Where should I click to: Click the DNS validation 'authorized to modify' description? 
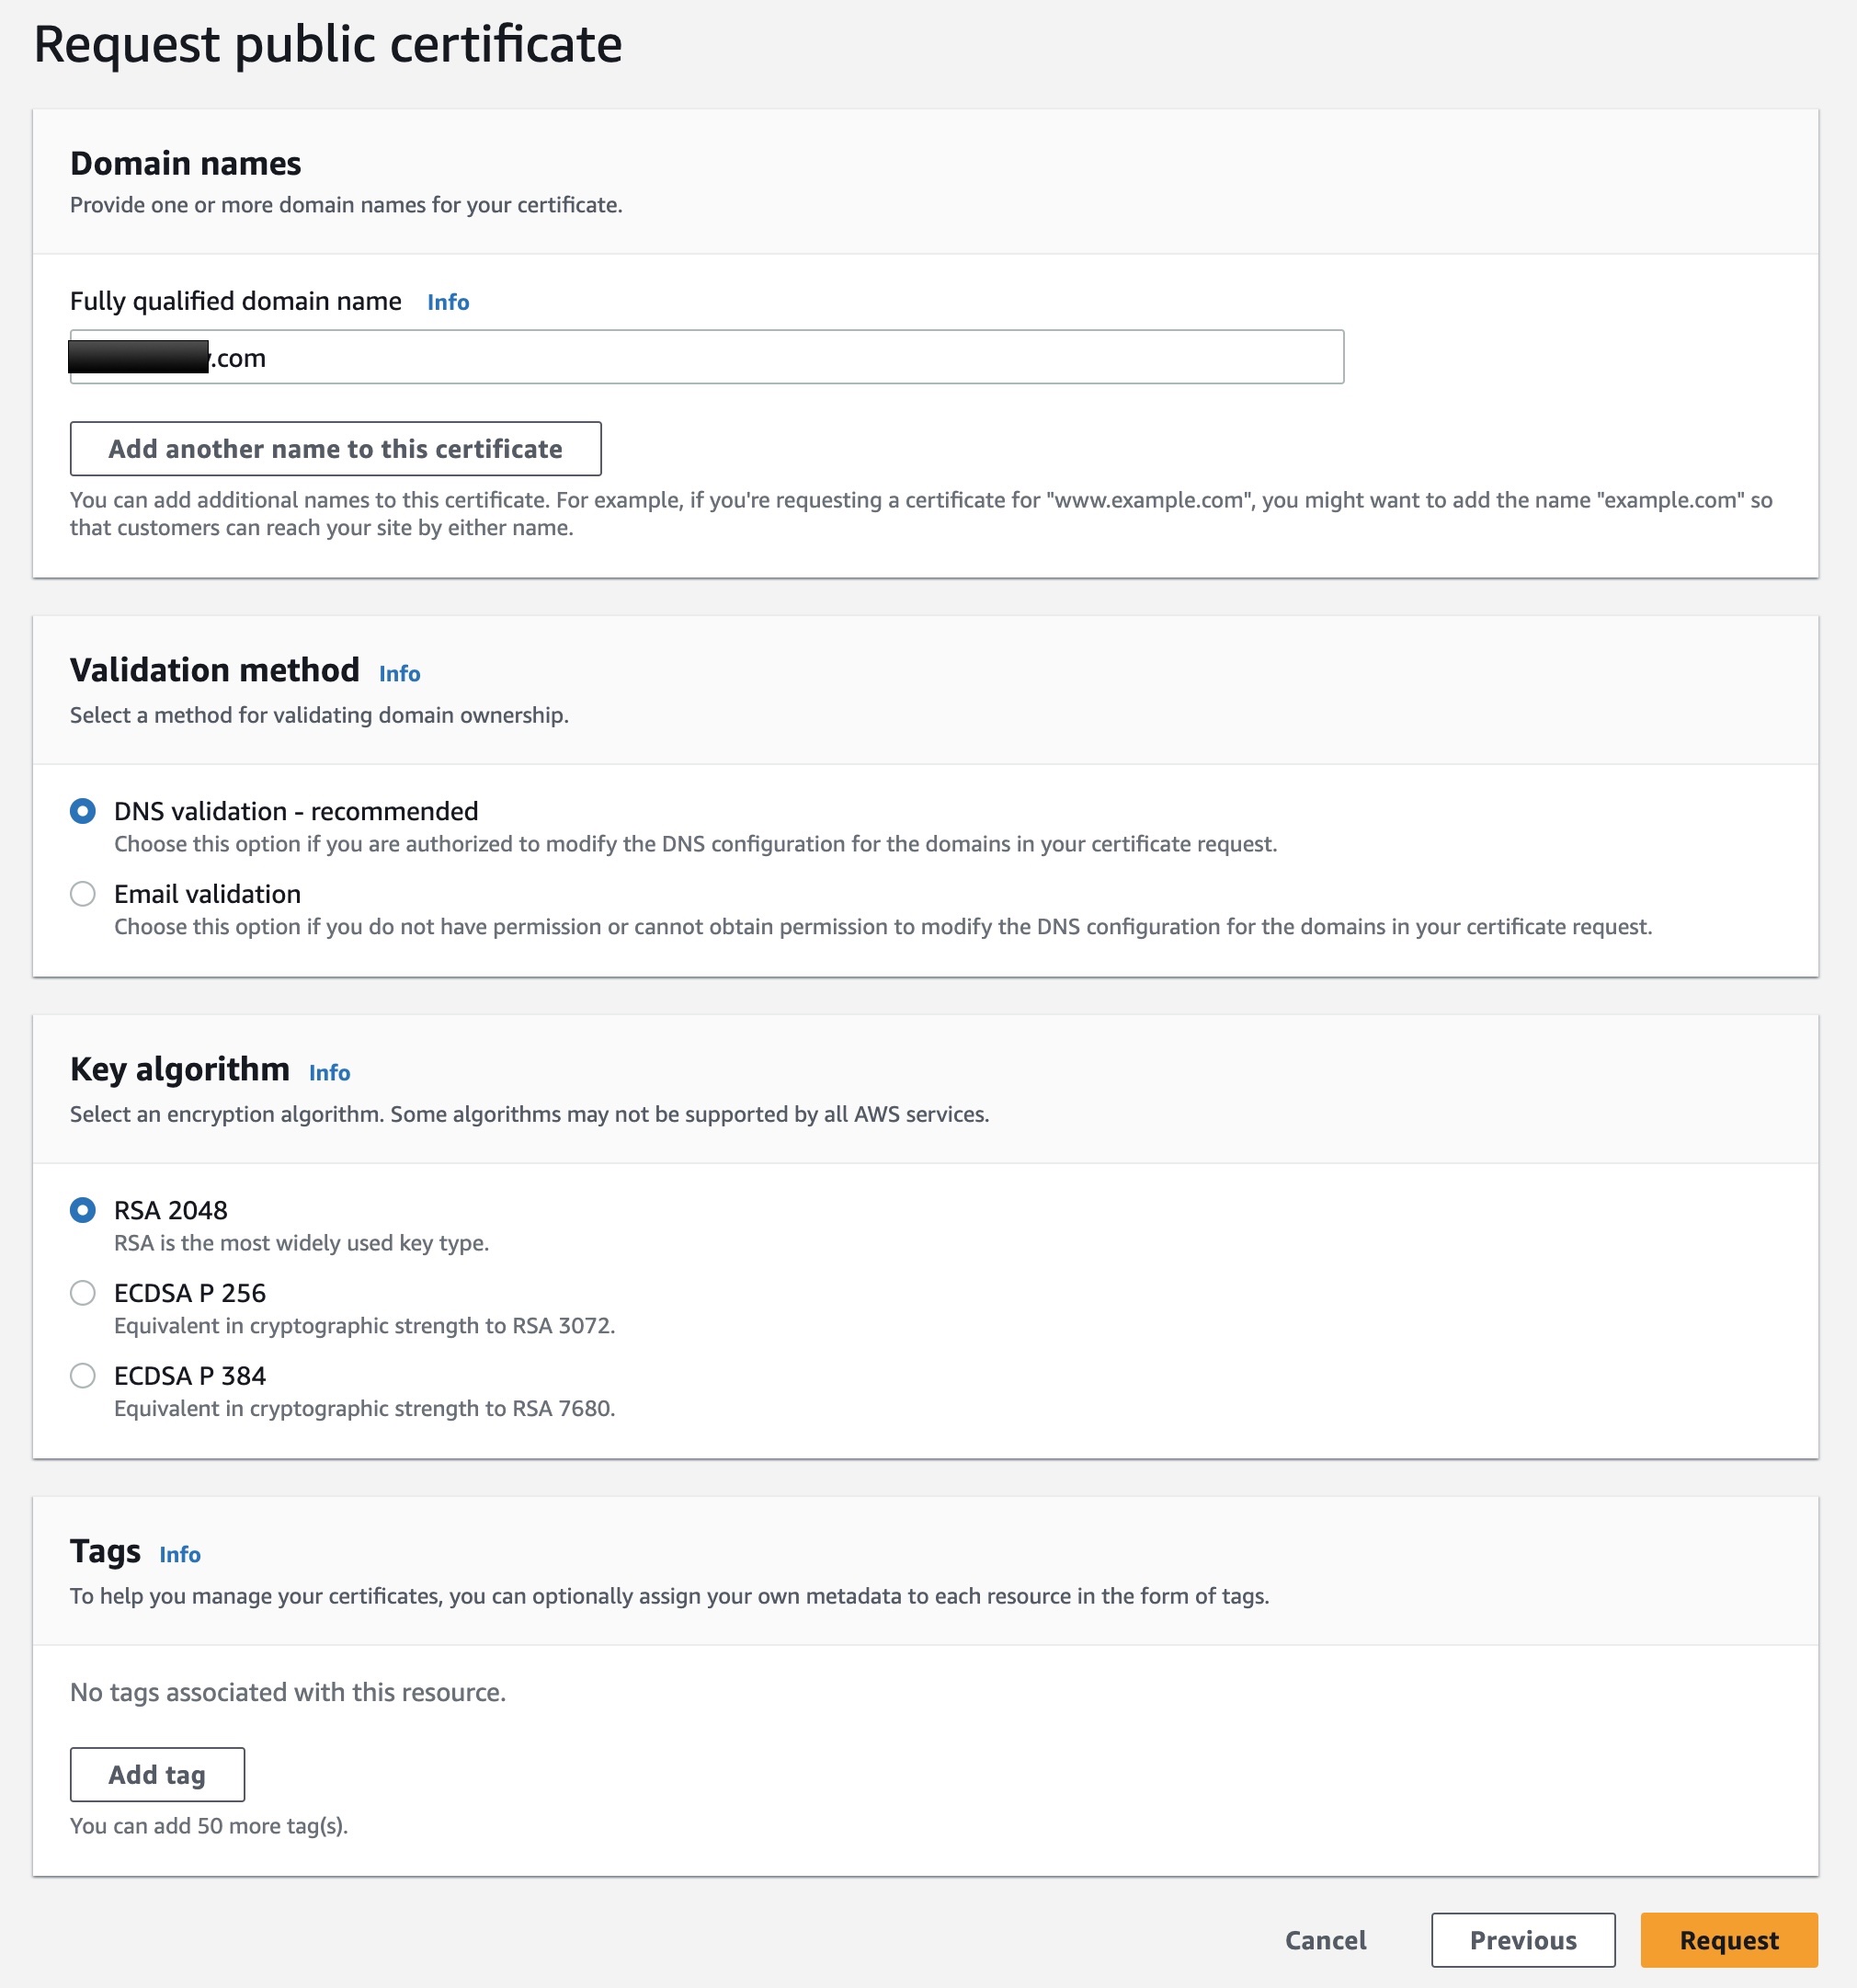(x=695, y=844)
